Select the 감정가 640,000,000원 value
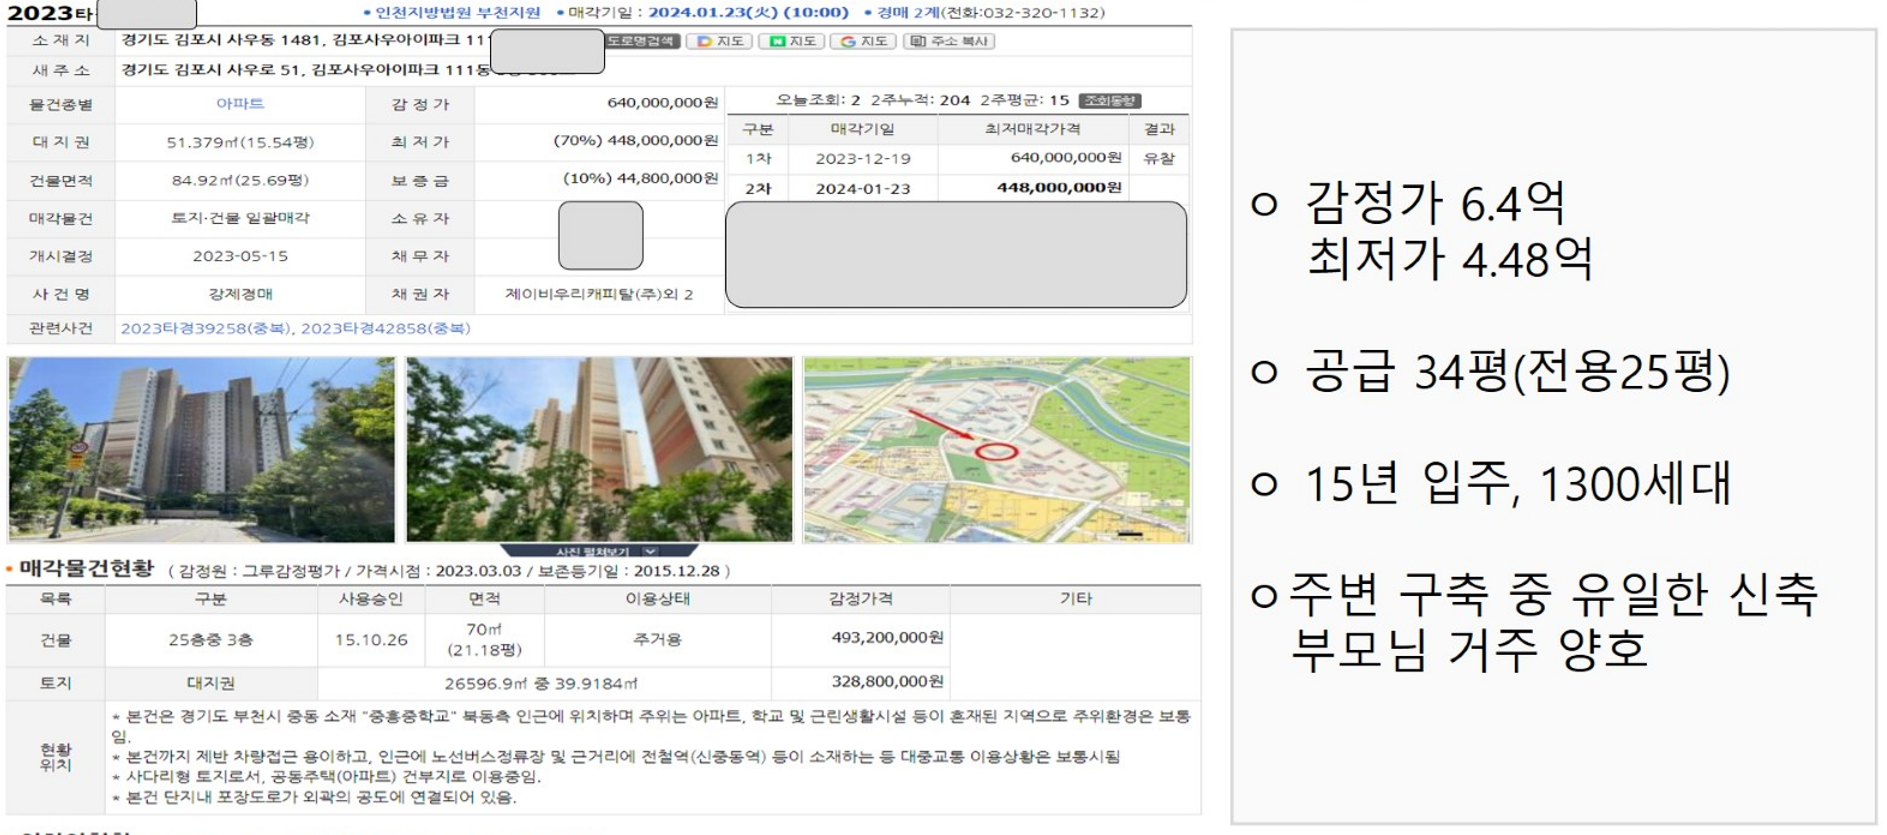This screenshot has width=1887, height=835. tap(663, 103)
